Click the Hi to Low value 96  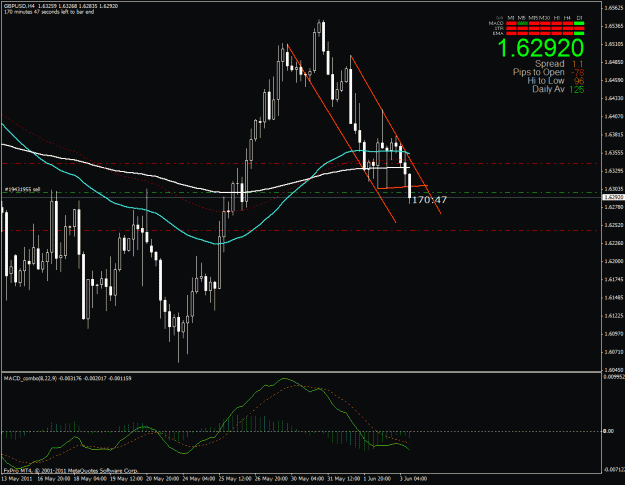click(x=579, y=81)
